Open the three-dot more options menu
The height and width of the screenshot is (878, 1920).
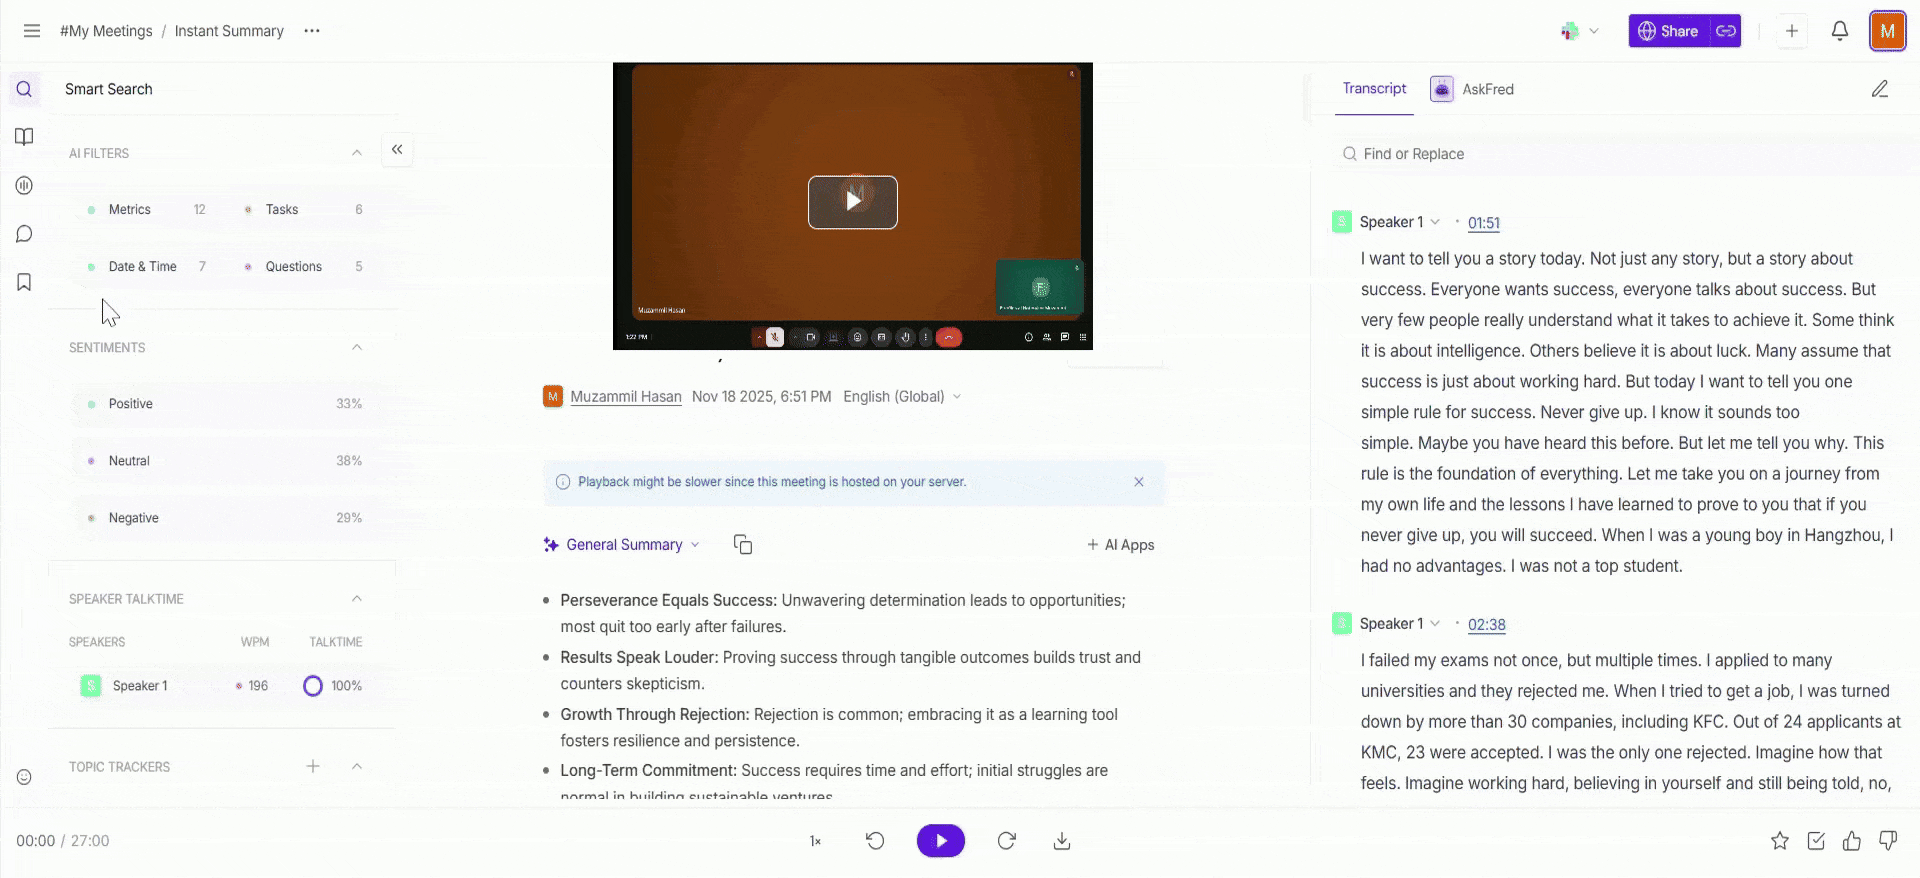(x=312, y=31)
